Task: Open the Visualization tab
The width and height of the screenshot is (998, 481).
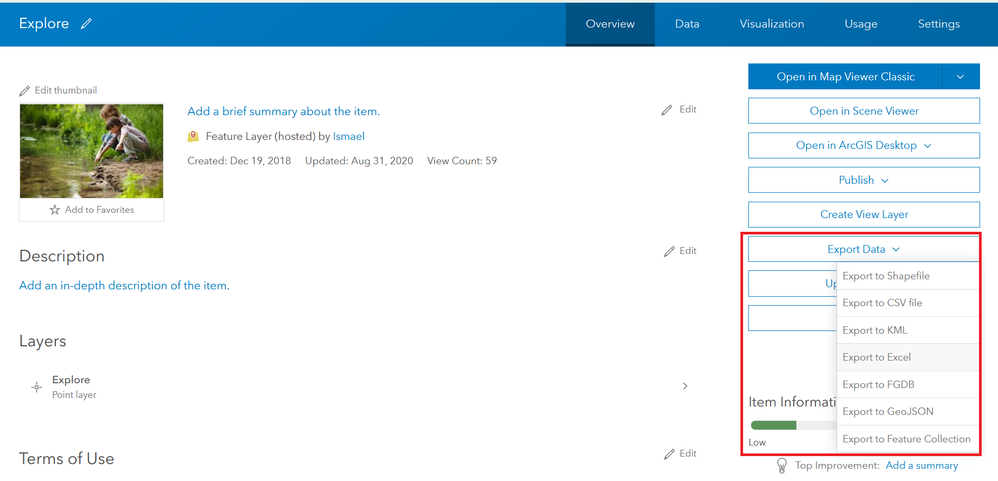Action: [x=772, y=24]
